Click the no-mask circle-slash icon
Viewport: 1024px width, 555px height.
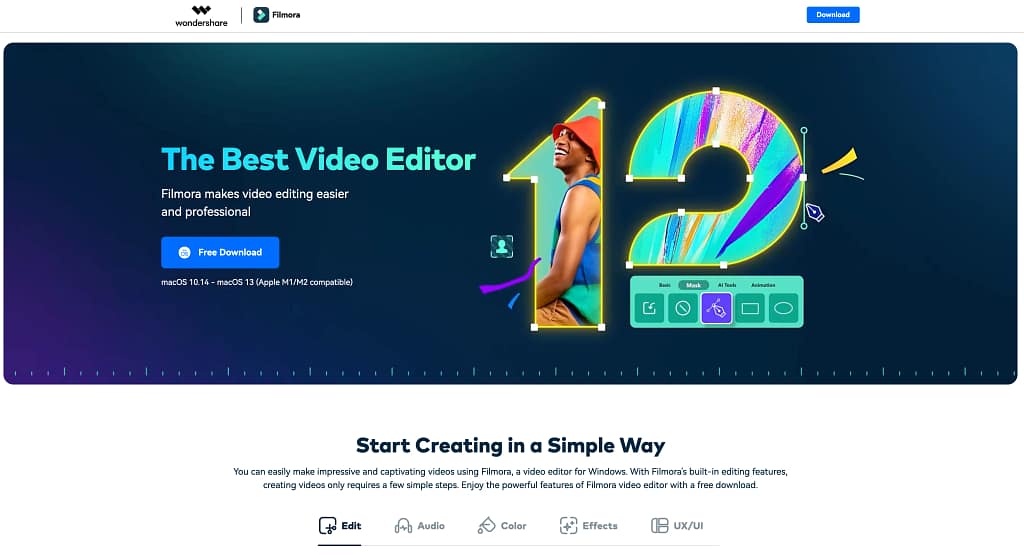click(682, 309)
